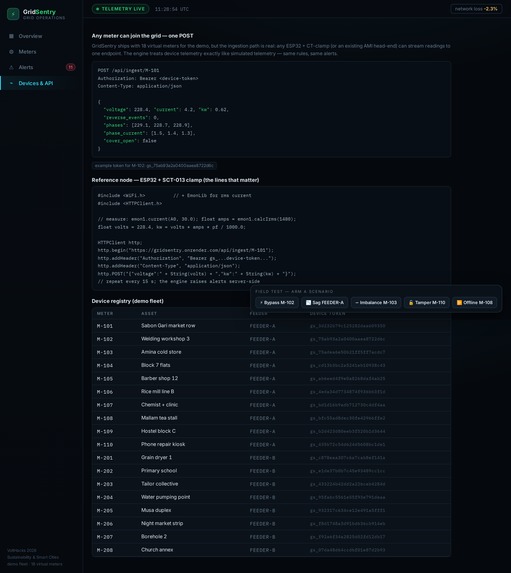Click Tailor collective asset name

pyautogui.click(x=160, y=483)
